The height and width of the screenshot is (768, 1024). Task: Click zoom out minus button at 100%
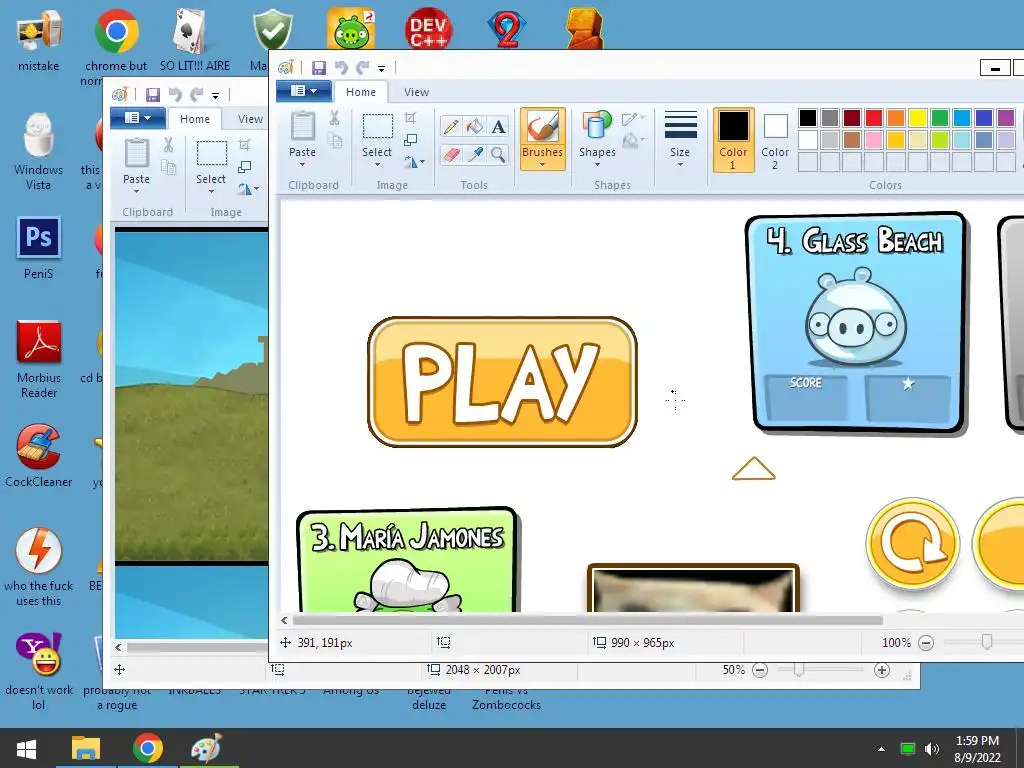pos(925,643)
